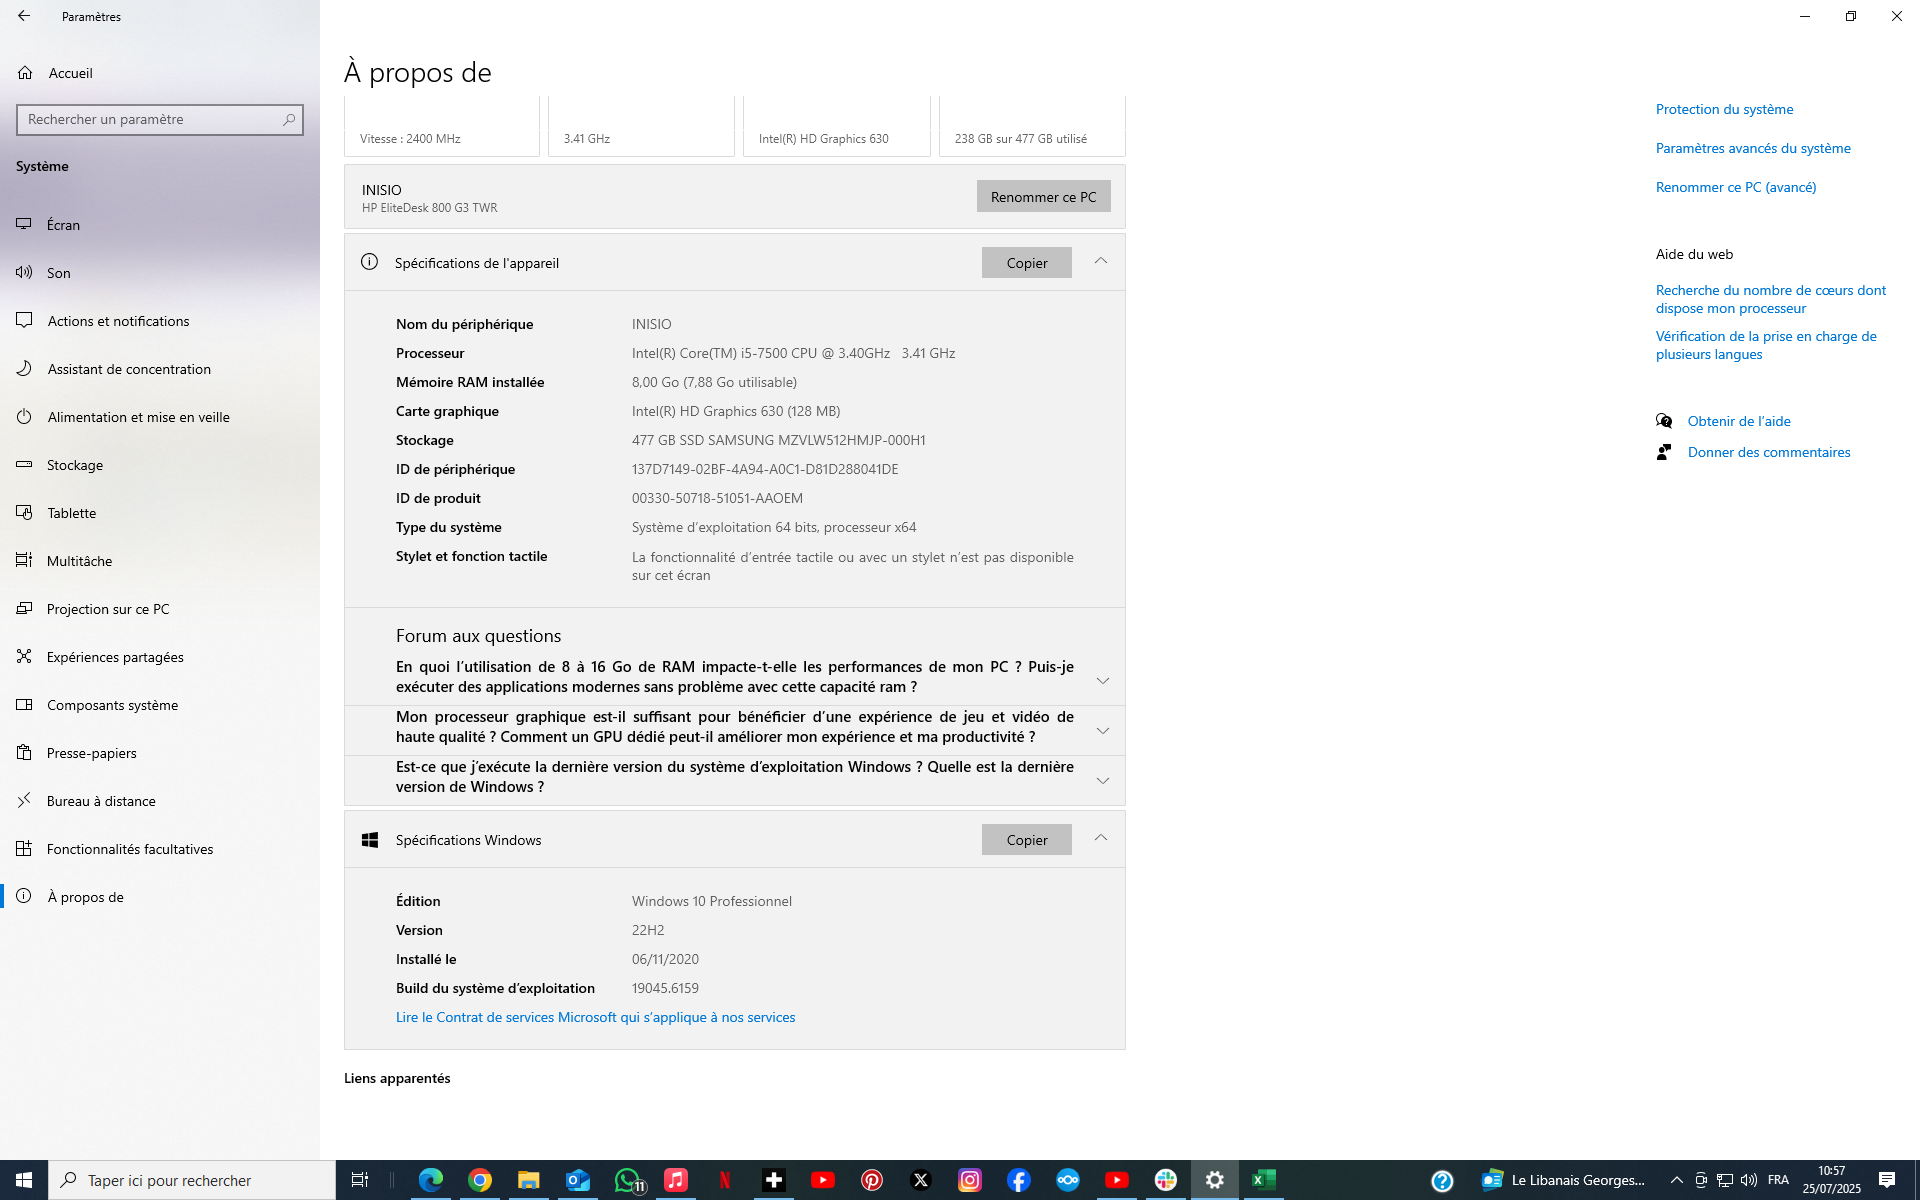Select Presse-papiers in sidebar
Screen dimensions: 1920x1200
(x=91, y=753)
